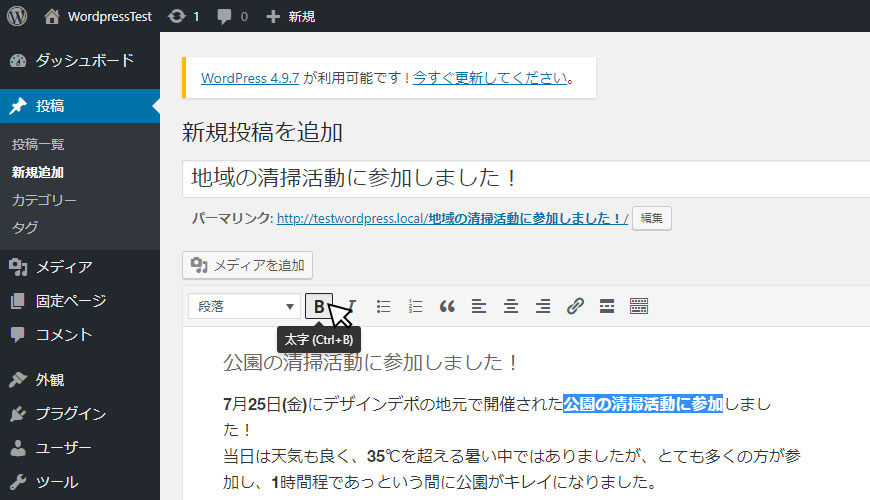
Task: Open ツール in the sidebar
Action: click(x=80, y=482)
